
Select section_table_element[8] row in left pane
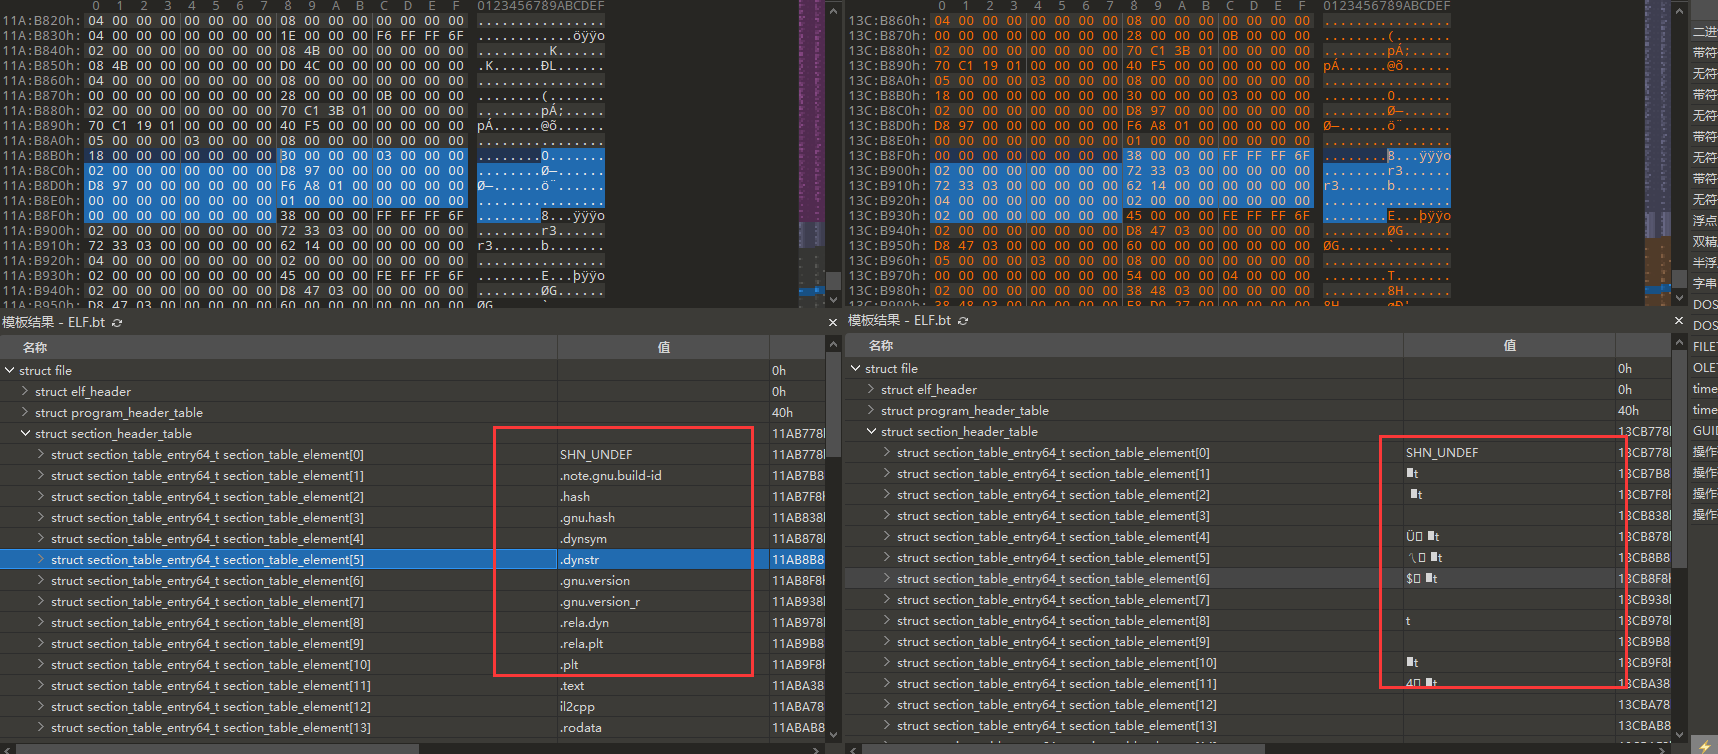pyautogui.click(x=412, y=623)
